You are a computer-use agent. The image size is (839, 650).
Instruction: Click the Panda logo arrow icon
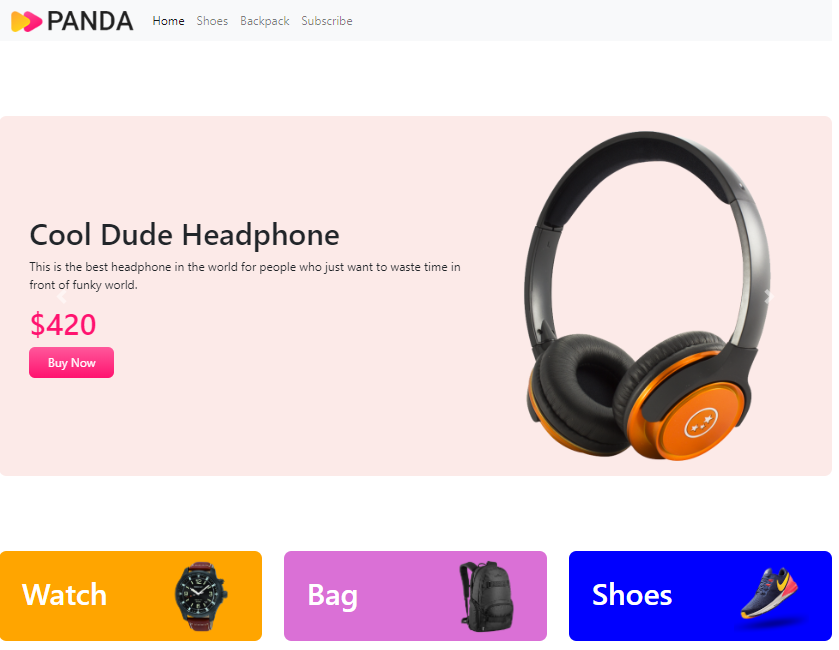(x=26, y=21)
